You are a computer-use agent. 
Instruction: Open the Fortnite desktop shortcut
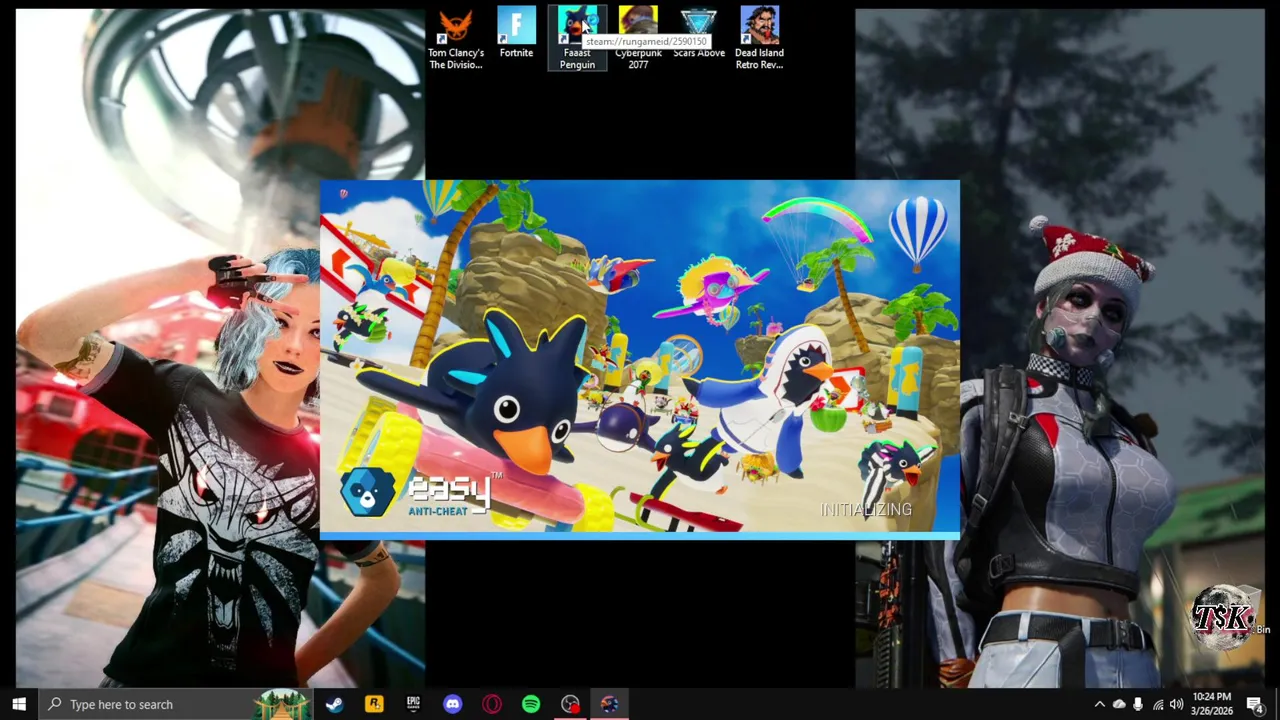(516, 33)
